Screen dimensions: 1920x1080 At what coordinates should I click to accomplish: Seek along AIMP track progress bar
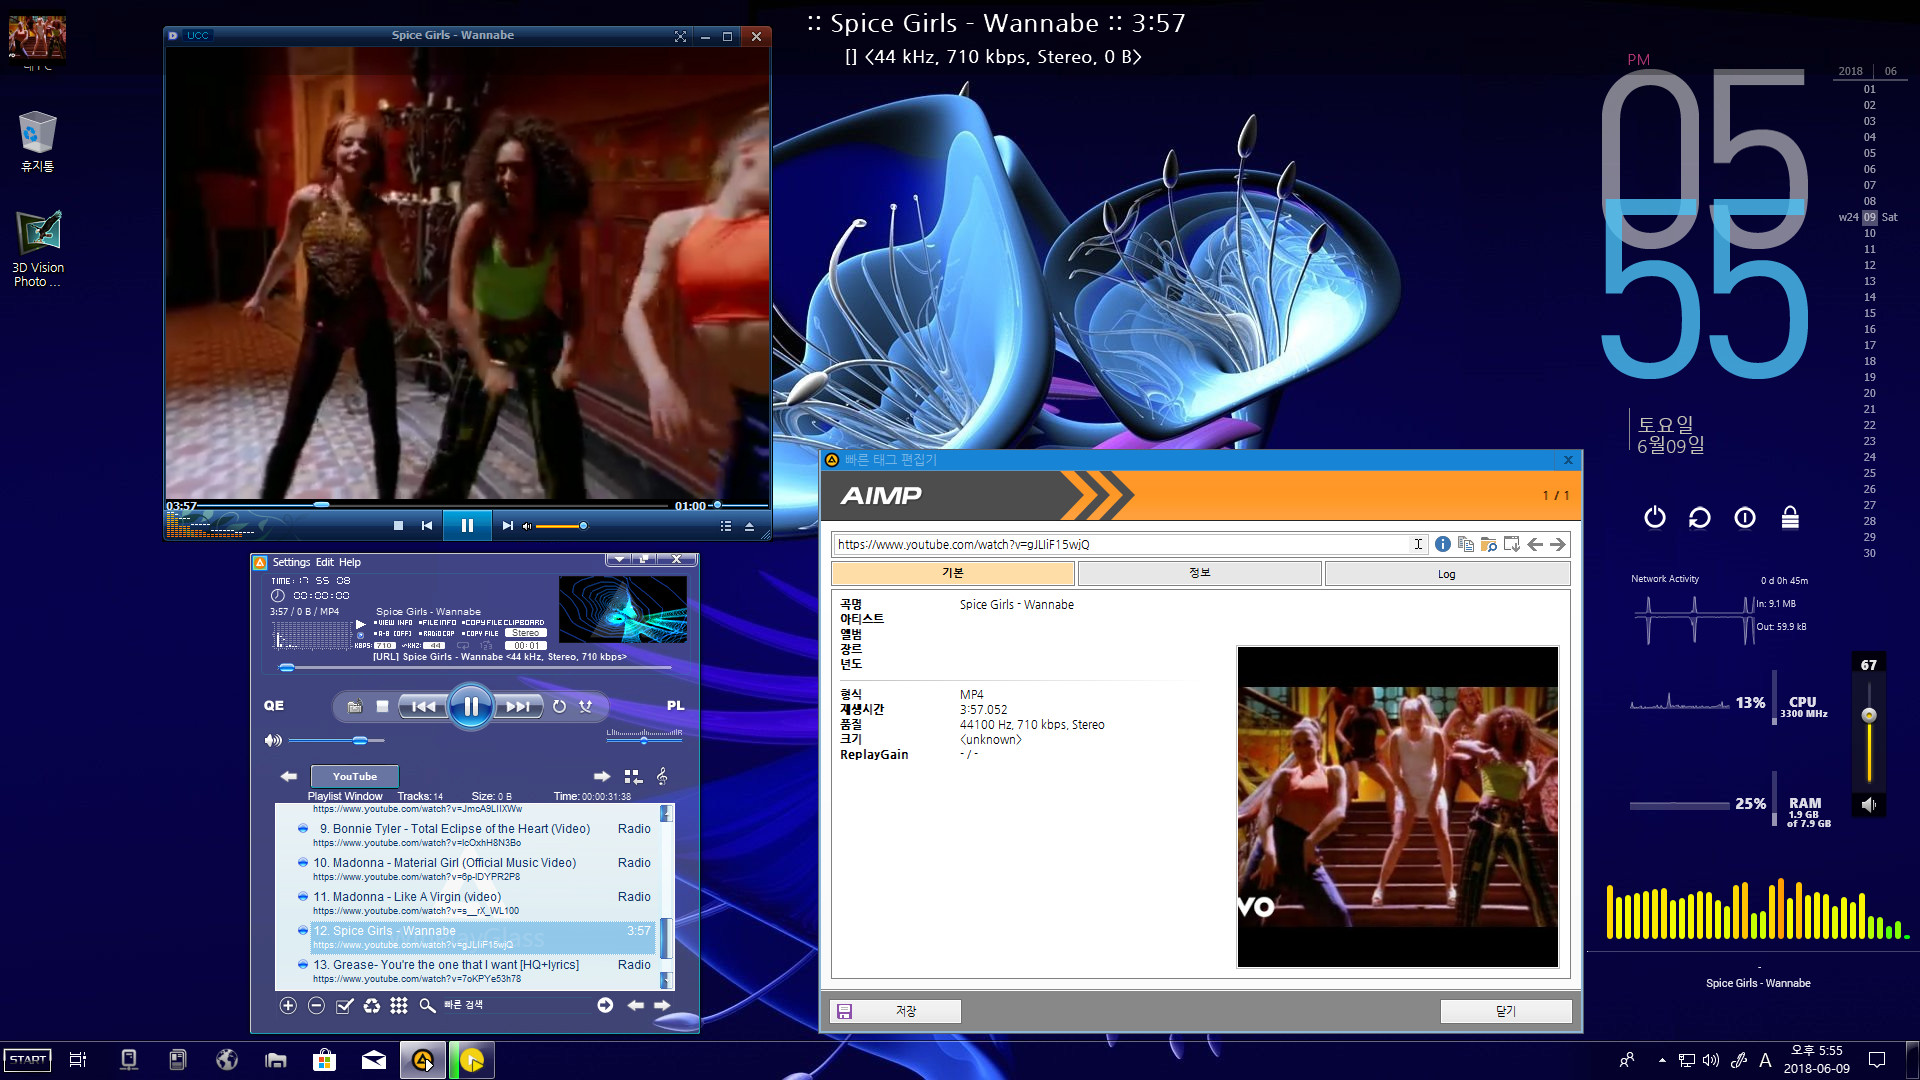click(475, 667)
